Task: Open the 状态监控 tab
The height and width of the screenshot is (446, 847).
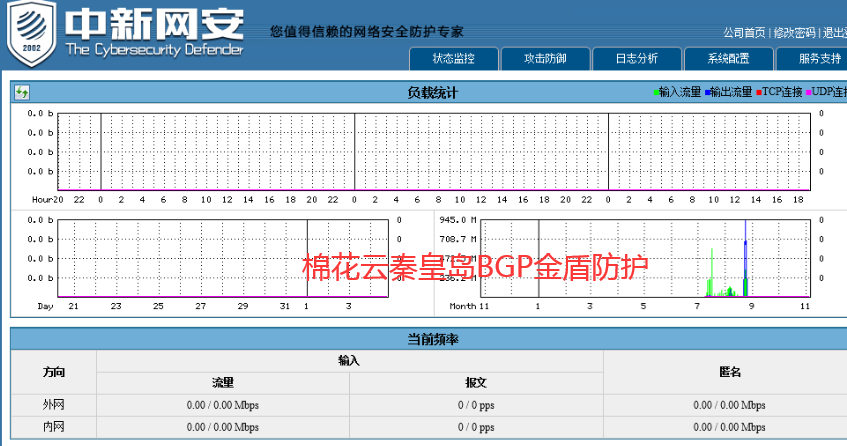Action: pos(454,58)
